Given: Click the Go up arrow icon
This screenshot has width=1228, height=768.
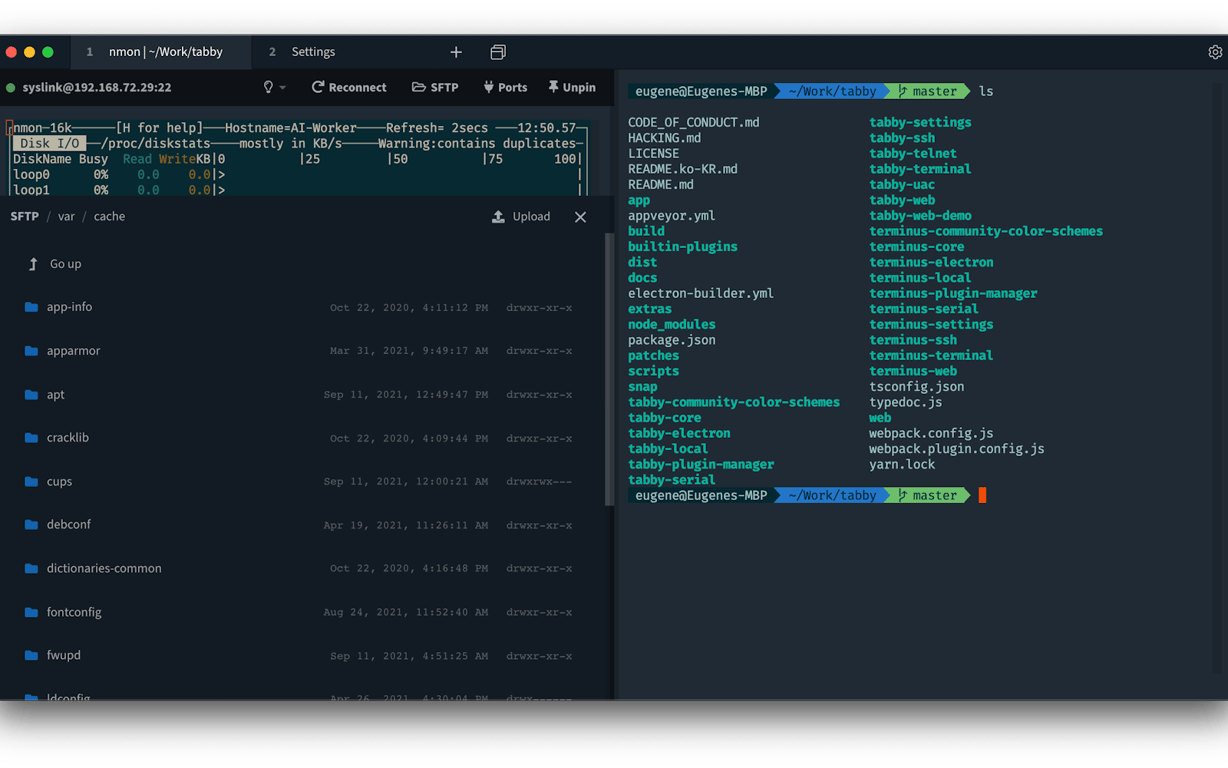Looking at the screenshot, I should [x=32, y=264].
